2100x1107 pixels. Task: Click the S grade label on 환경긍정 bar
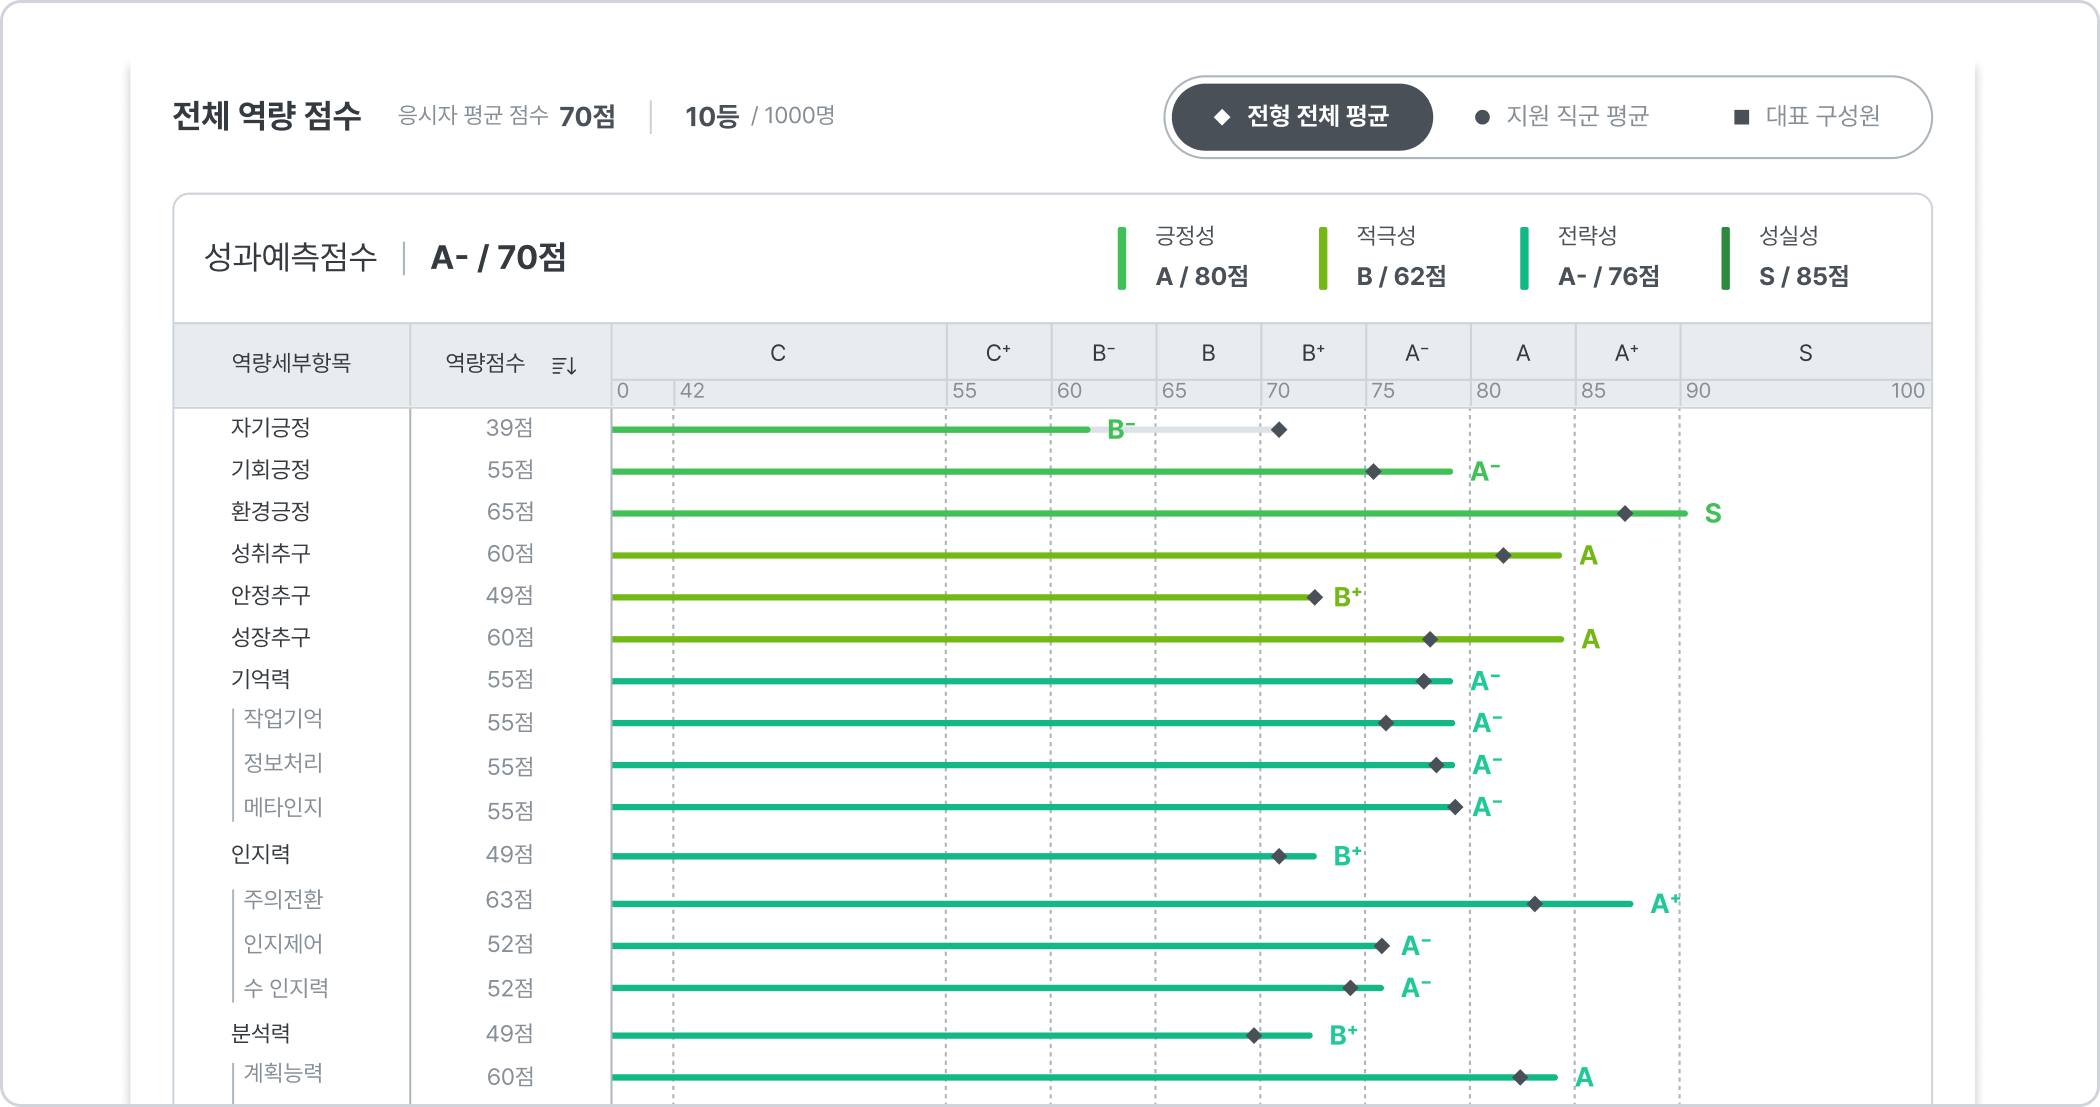tap(1713, 514)
